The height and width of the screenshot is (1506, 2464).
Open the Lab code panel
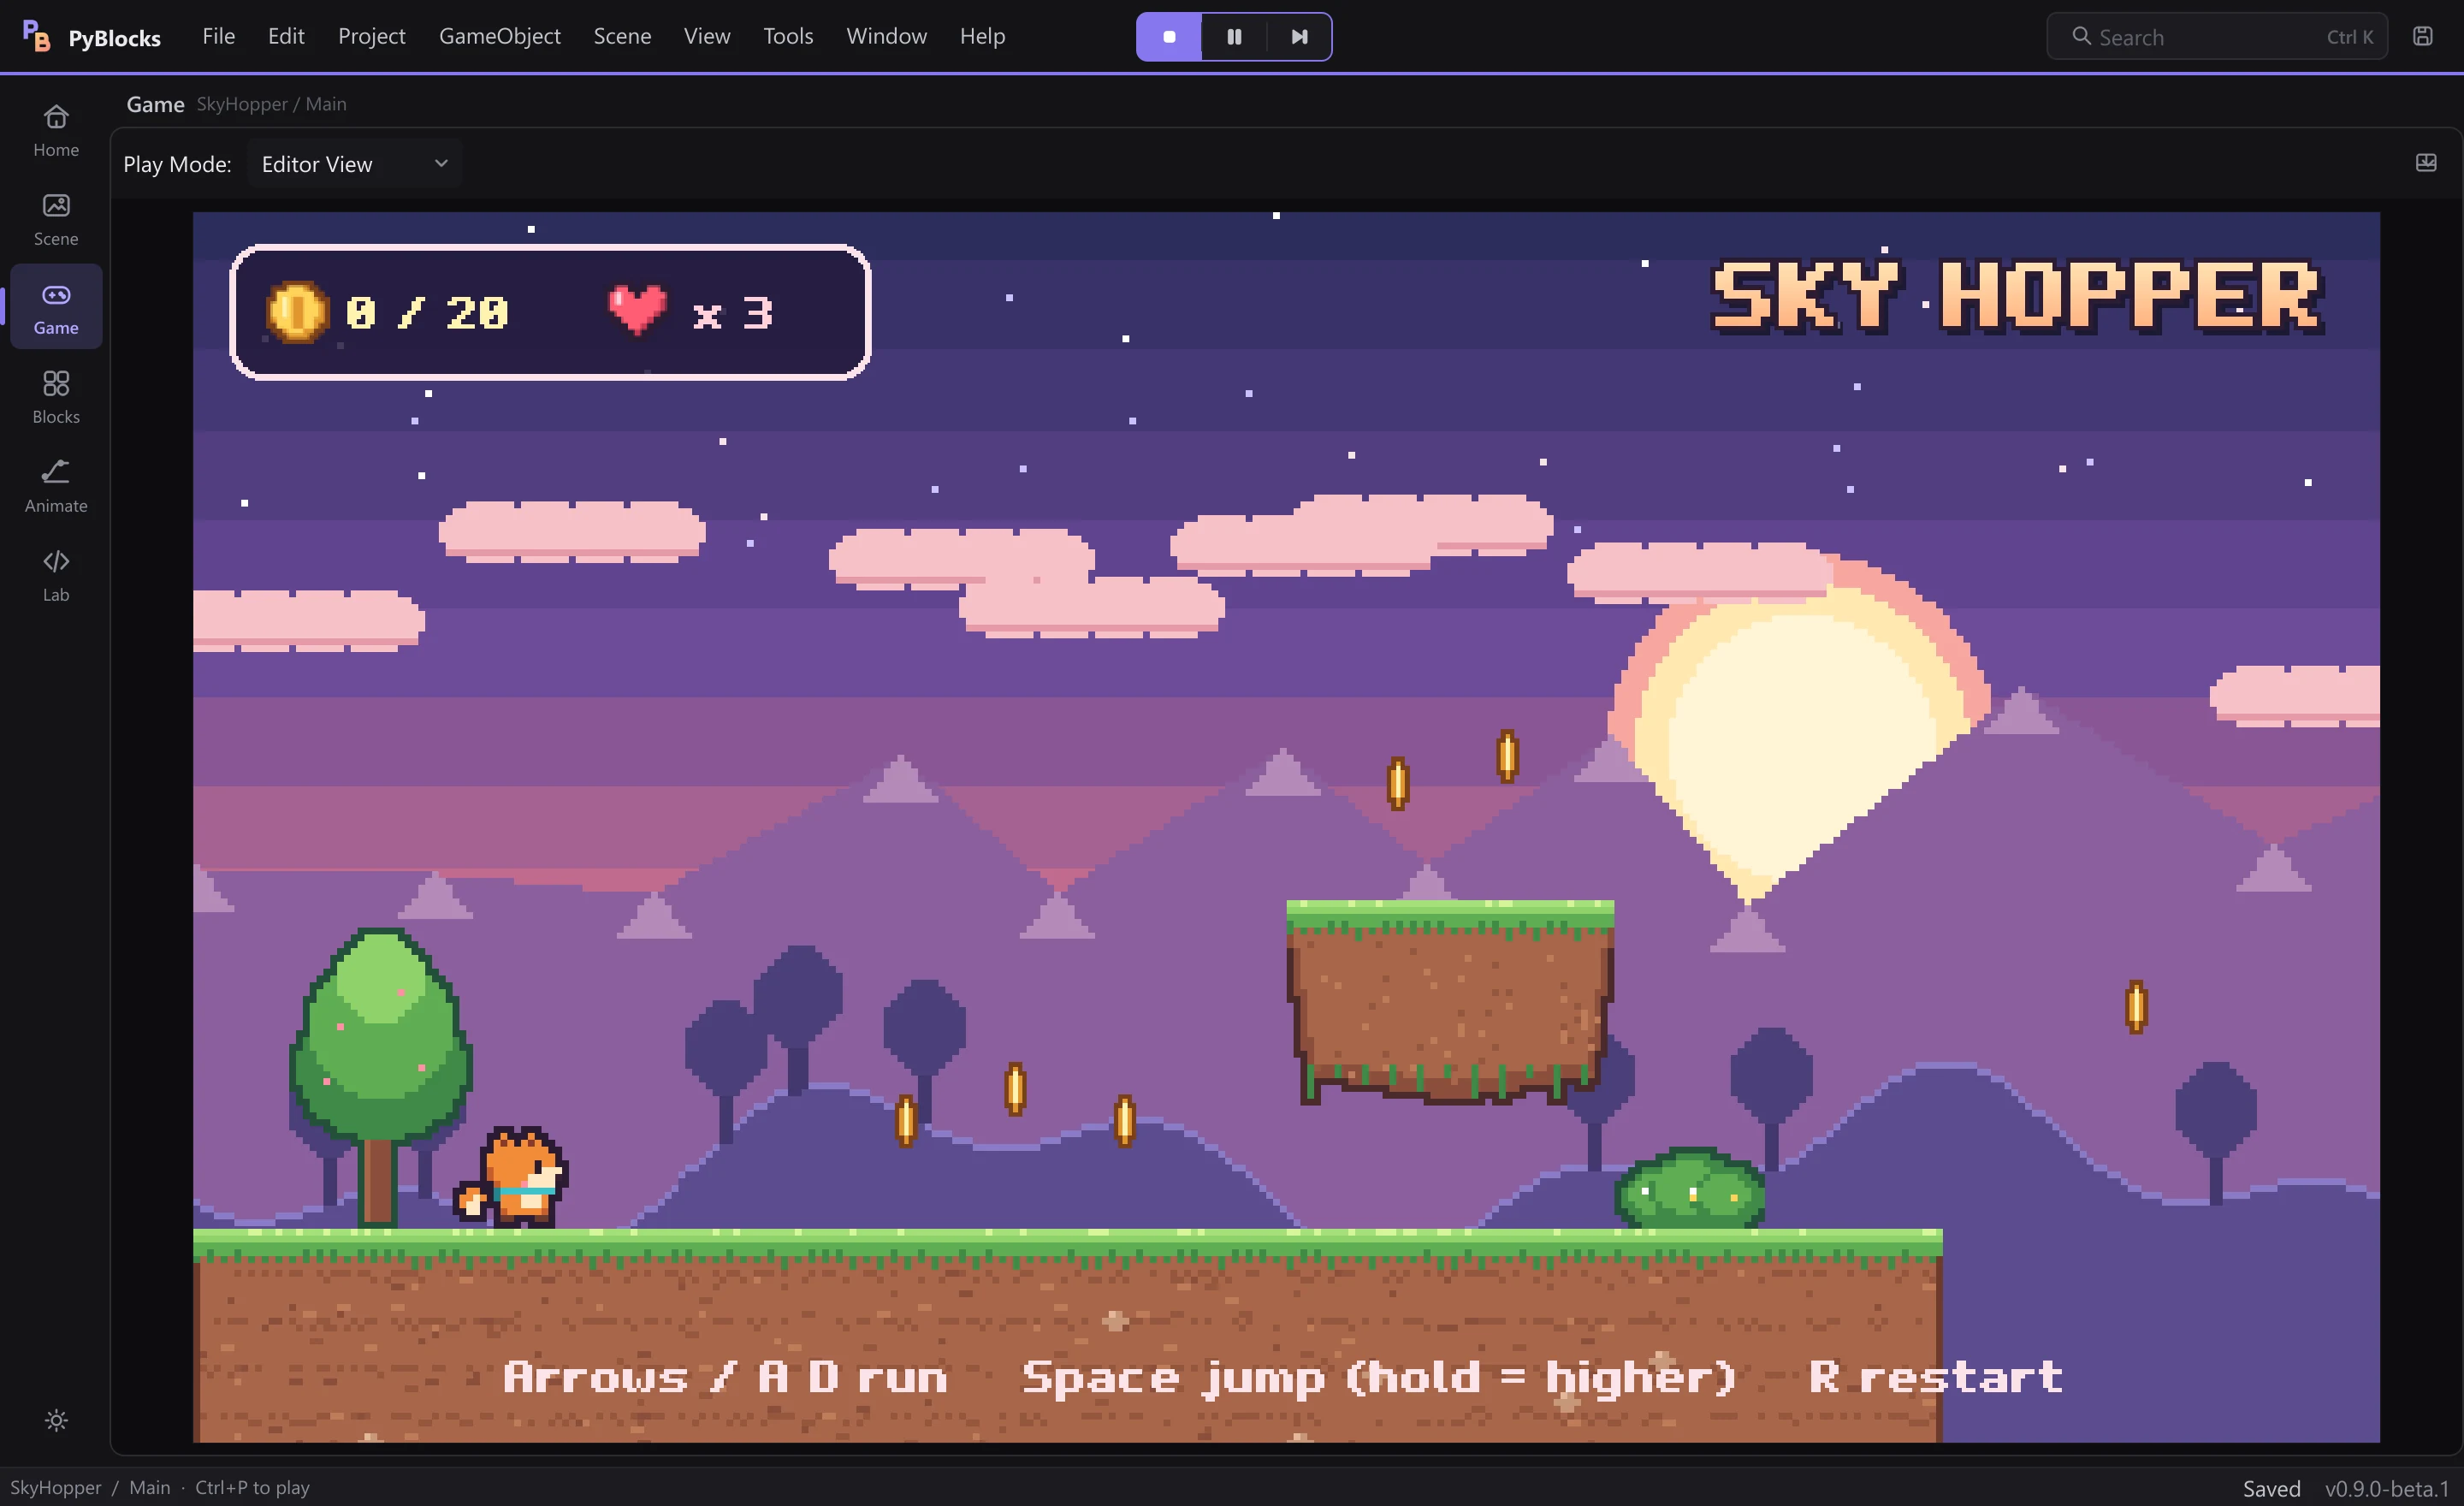click(56, 575)
